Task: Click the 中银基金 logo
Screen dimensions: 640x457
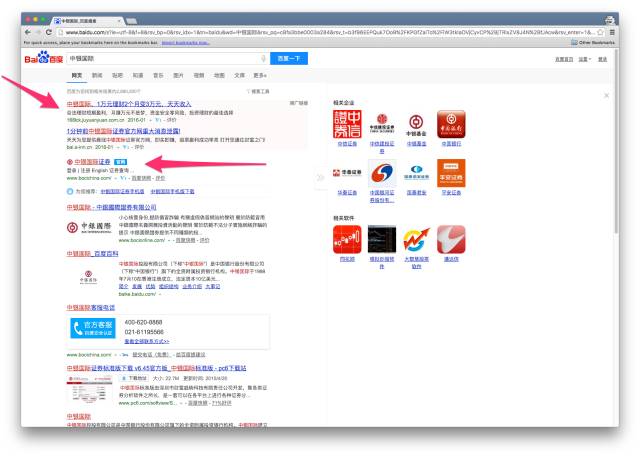Action: 416,124
